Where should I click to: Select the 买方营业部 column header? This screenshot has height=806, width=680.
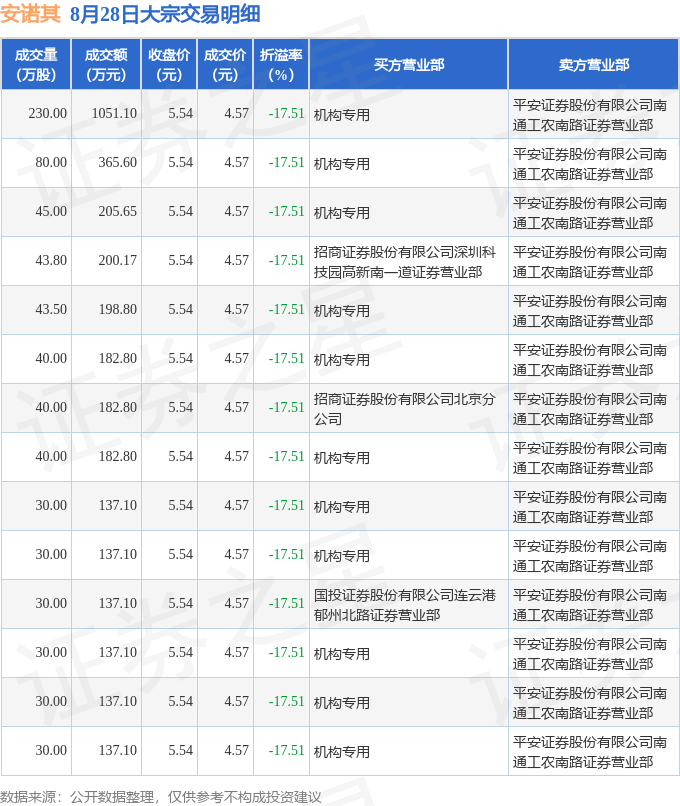tap(409, 65)
